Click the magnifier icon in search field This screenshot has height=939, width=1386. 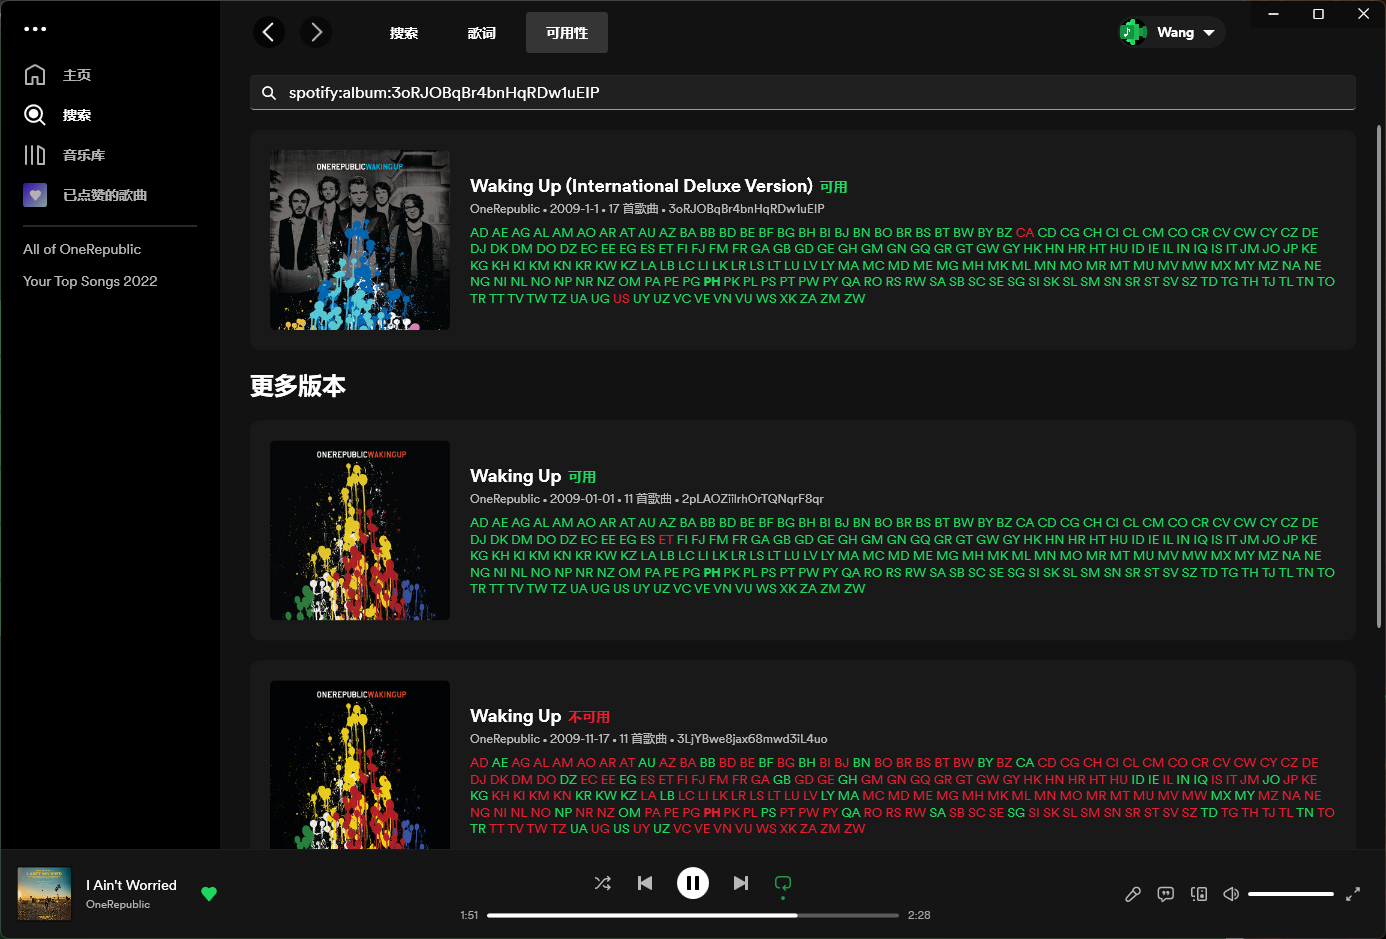coord(269,92)
